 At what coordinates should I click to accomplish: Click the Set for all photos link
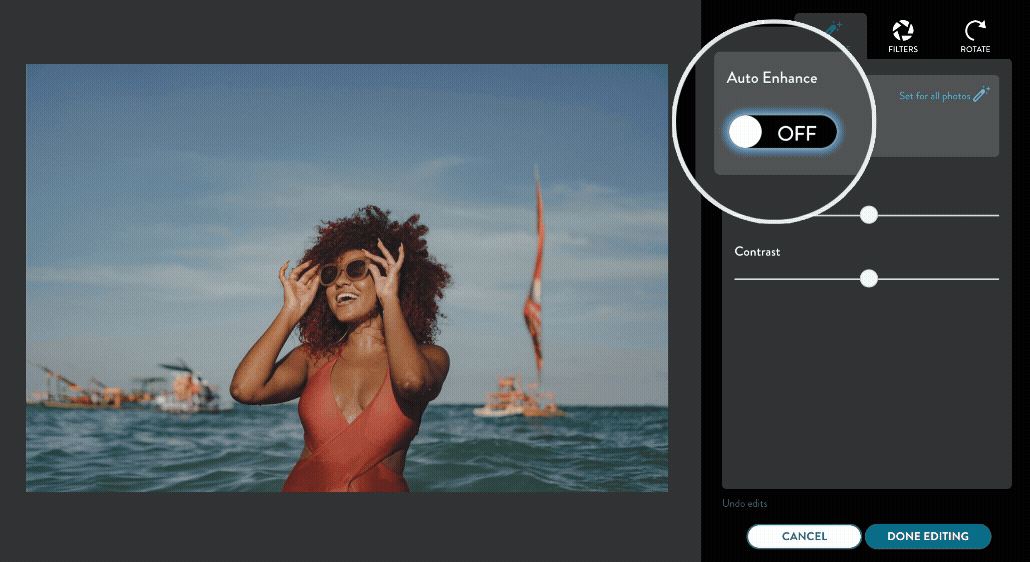[x=934, y=96]
